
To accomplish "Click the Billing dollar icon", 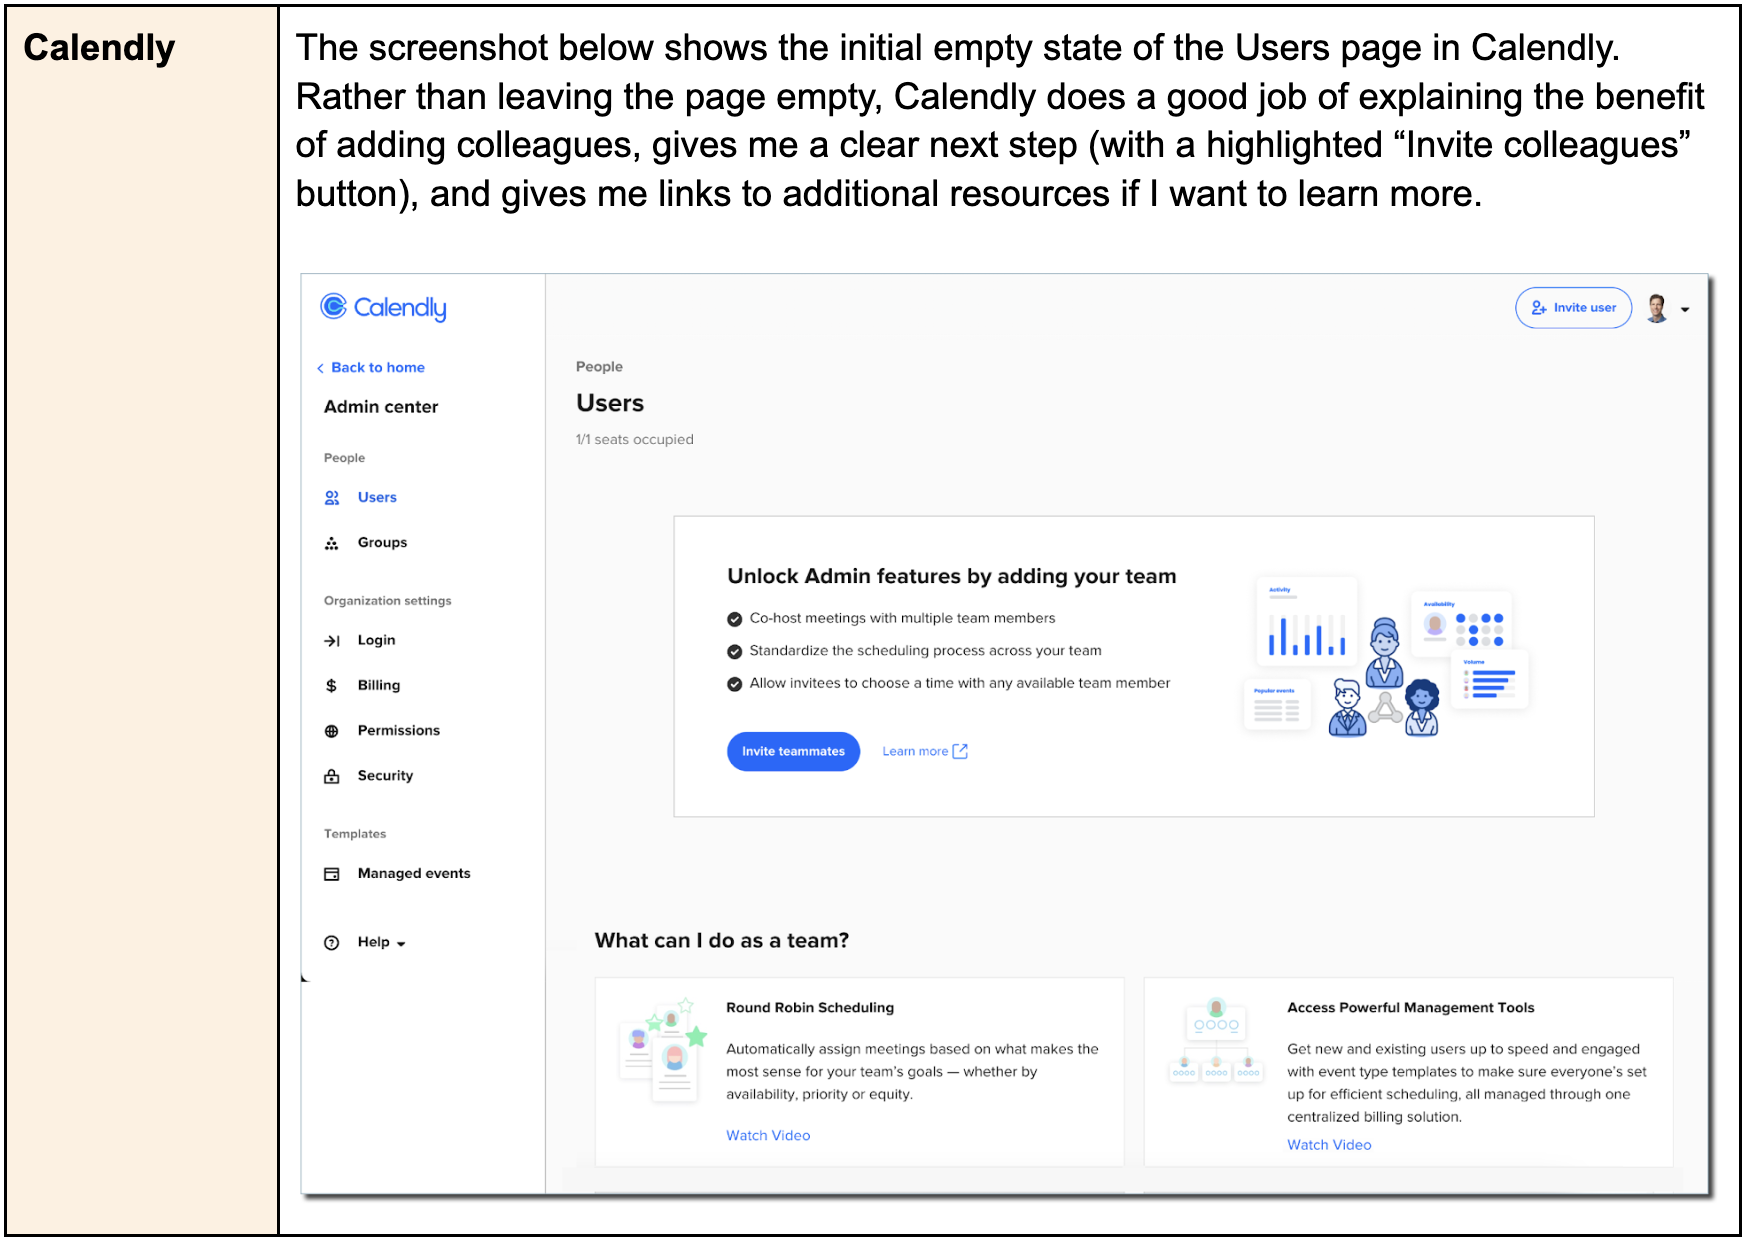I will click(x=331, y=686).
